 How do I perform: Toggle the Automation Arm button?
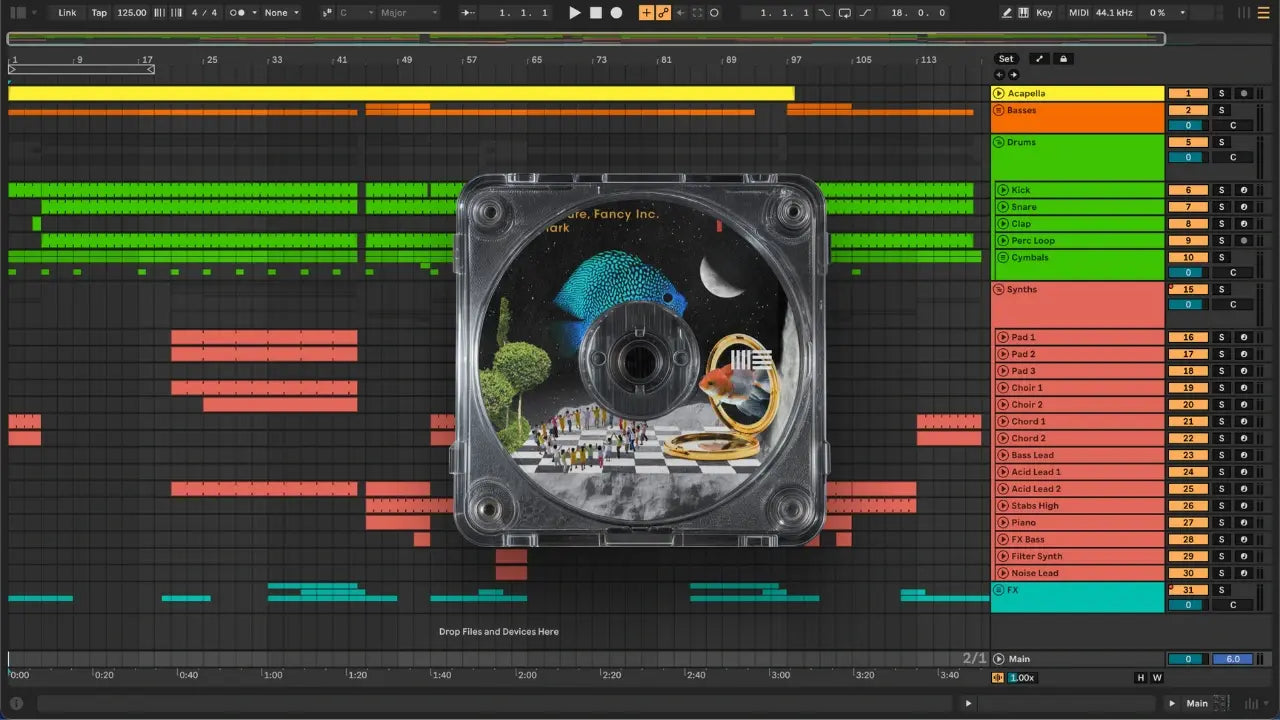pyautogui.click(x=663, y=13)
